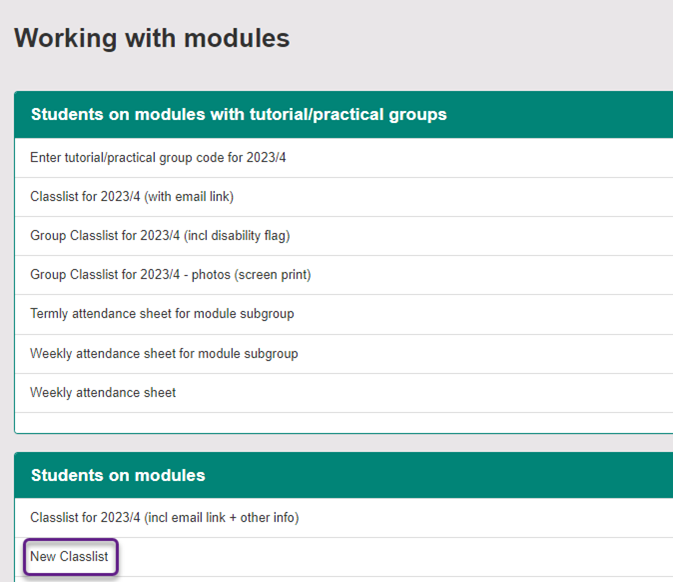
Task: Click the highlighted New Classlist link
Action: (x=69, y=556)
